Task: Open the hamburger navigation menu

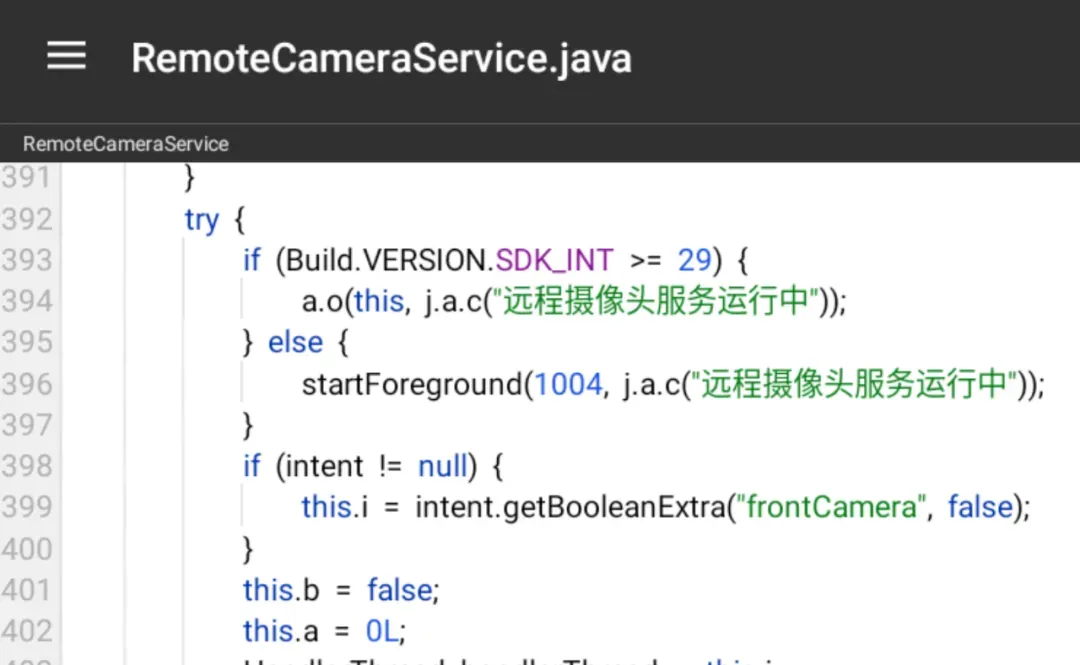Action: tap(66, 56)
